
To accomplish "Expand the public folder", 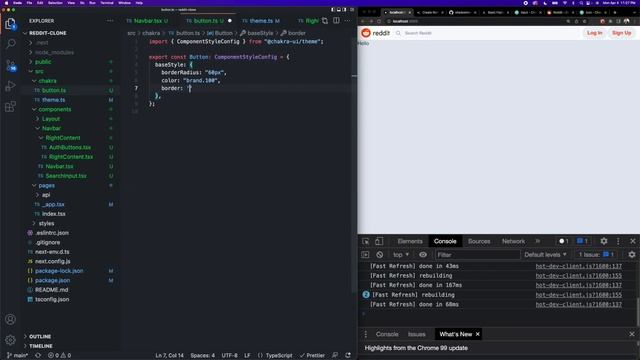I will click(x=43, y=62).
